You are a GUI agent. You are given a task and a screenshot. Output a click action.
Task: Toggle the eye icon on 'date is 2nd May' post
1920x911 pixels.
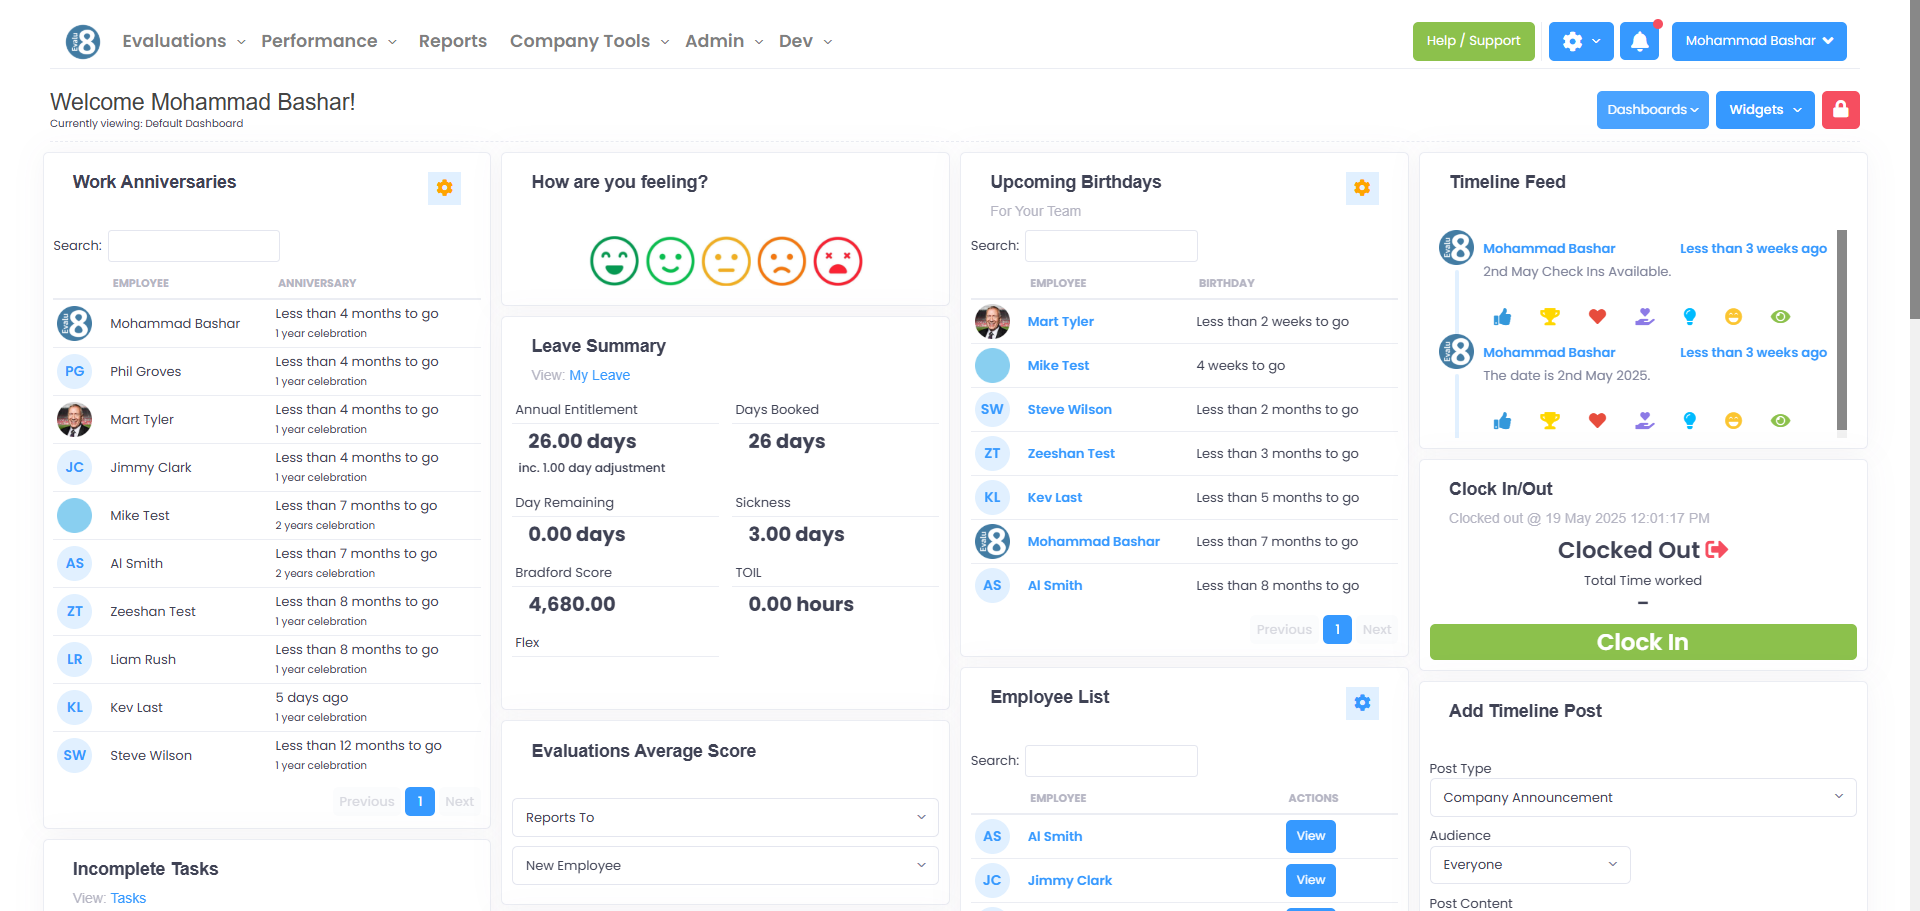(x=1781, y=421)
